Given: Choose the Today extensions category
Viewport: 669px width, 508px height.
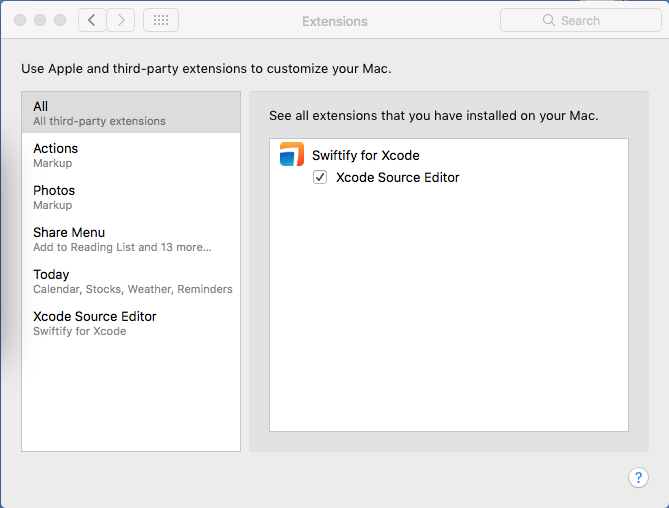Looking at the screenshot, I should click(x=131, y=281).
